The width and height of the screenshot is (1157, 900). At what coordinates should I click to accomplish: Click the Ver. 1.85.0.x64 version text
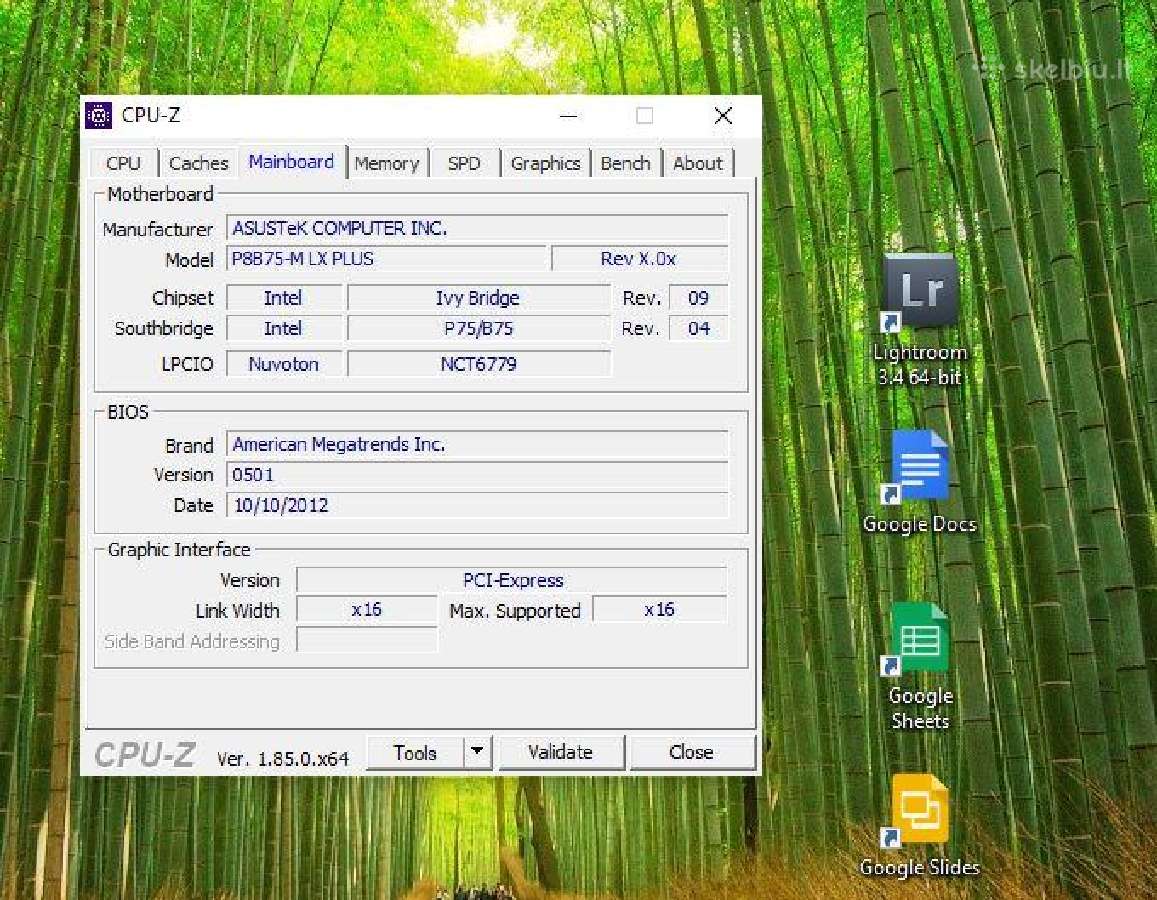pyautogui.click(x=283, y=759)
